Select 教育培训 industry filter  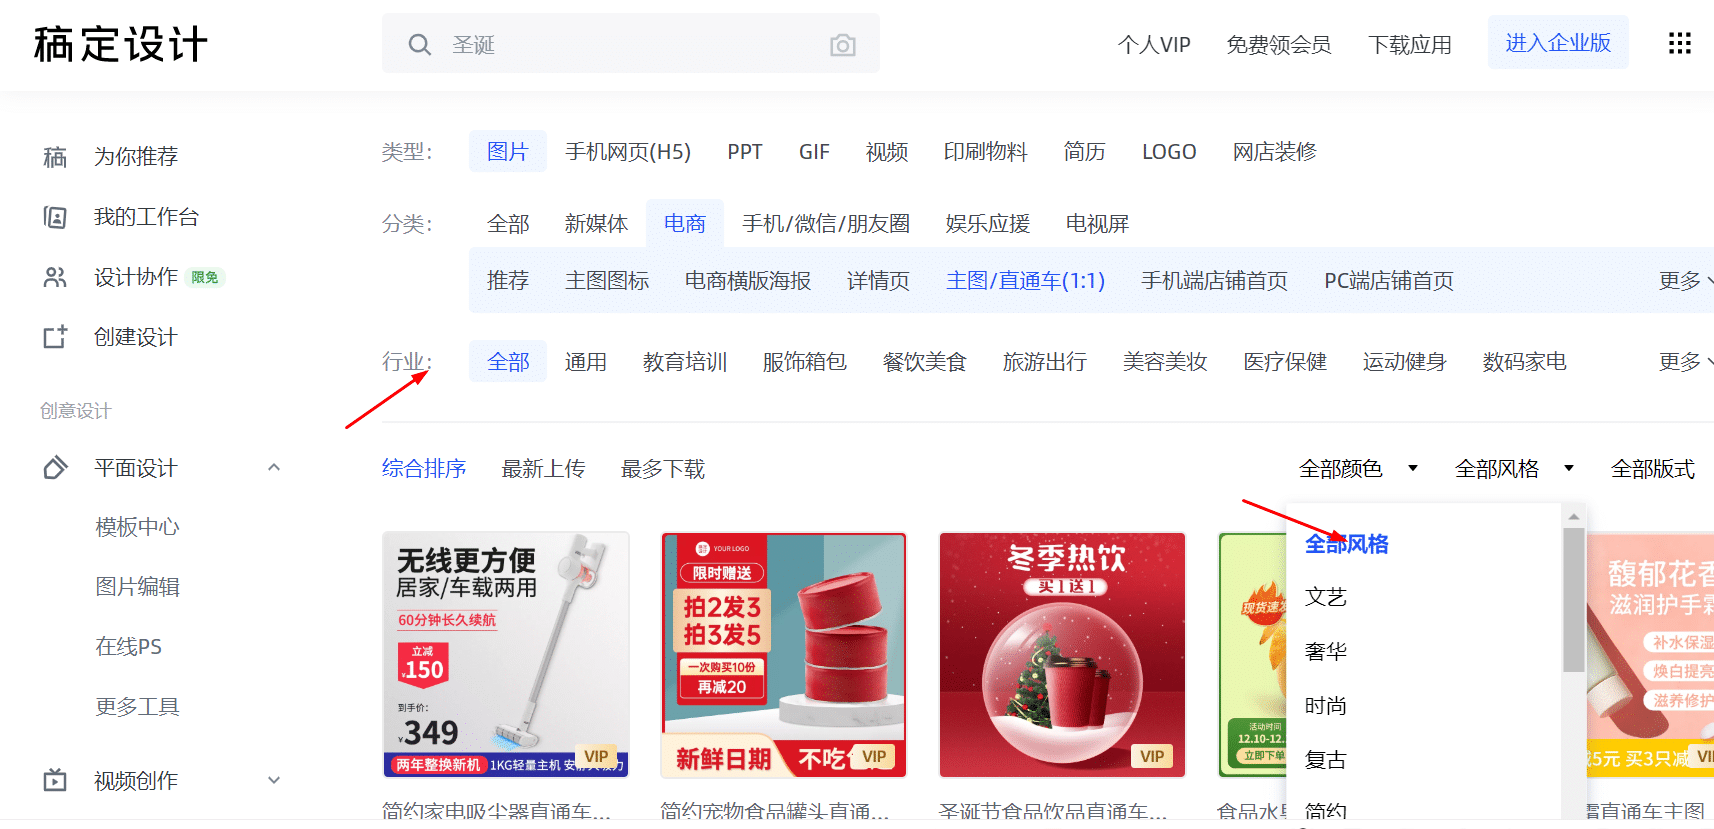coord(685,362)
